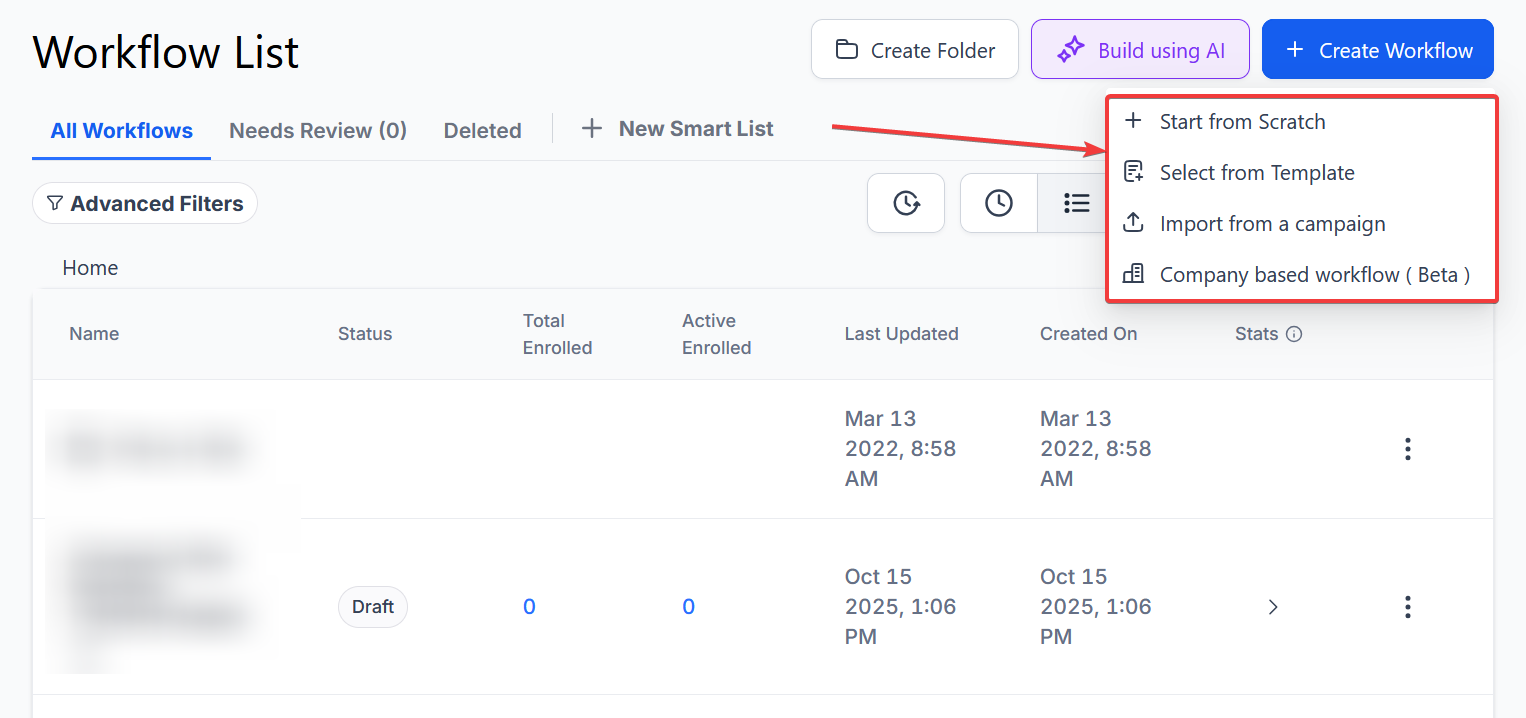Screen dimensions: 1526x718
Task: Open three-dot menu for the Draft workflow
Action: [x=1407, y=607]
